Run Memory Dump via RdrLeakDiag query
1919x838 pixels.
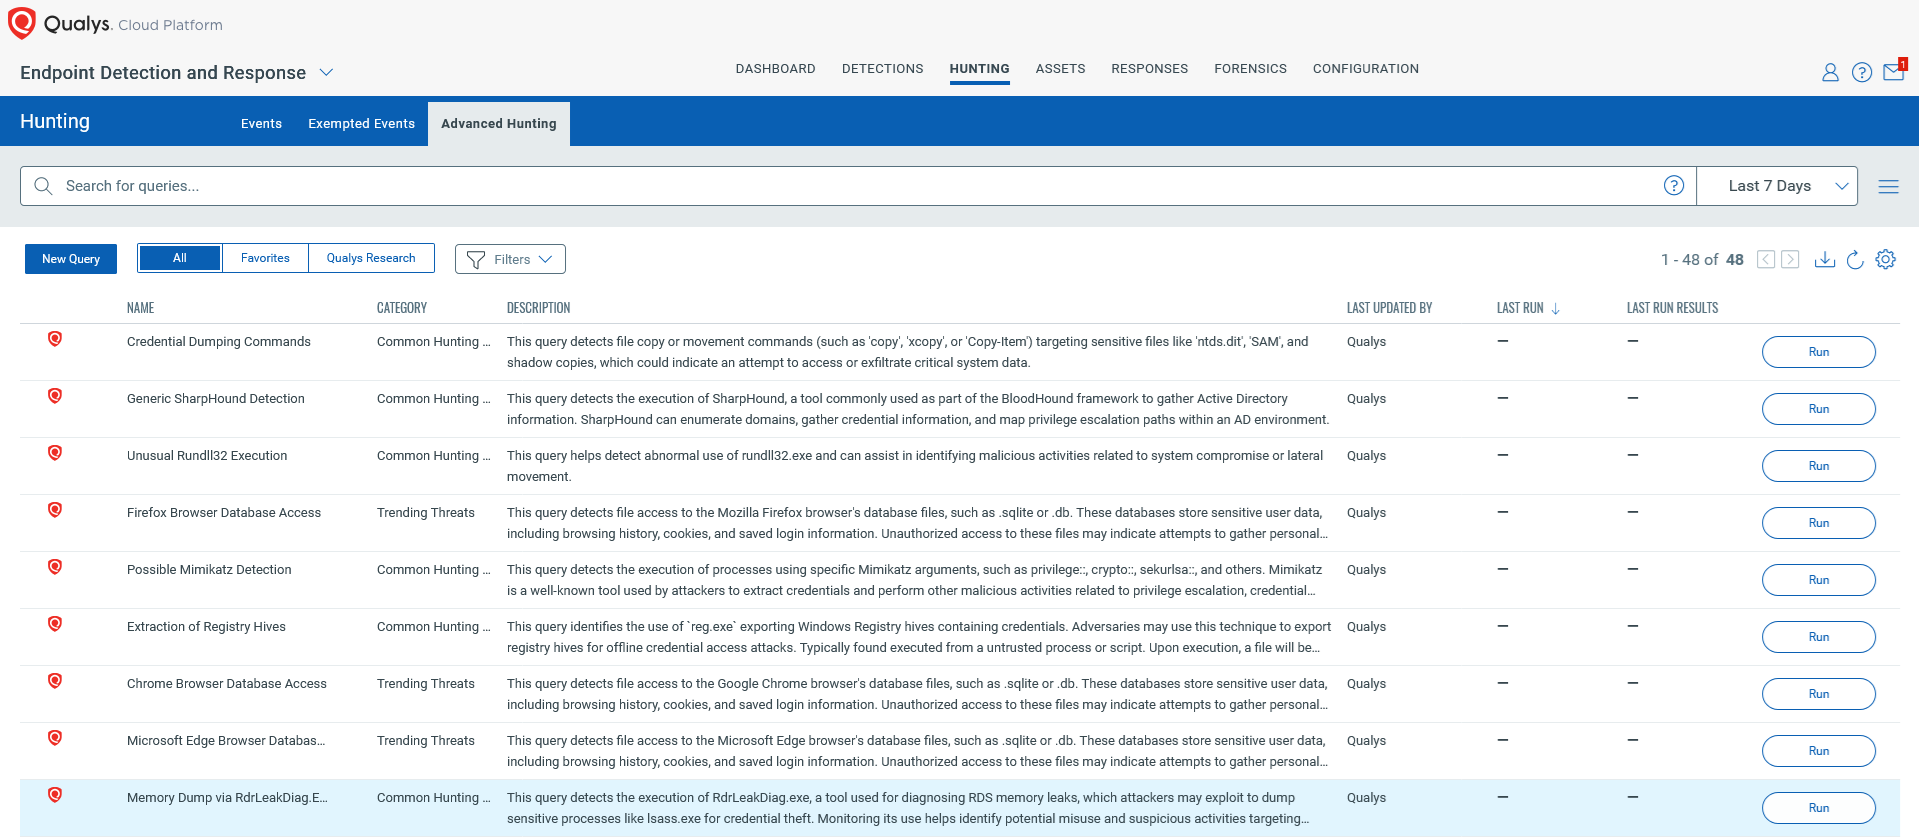(1818, 808)
